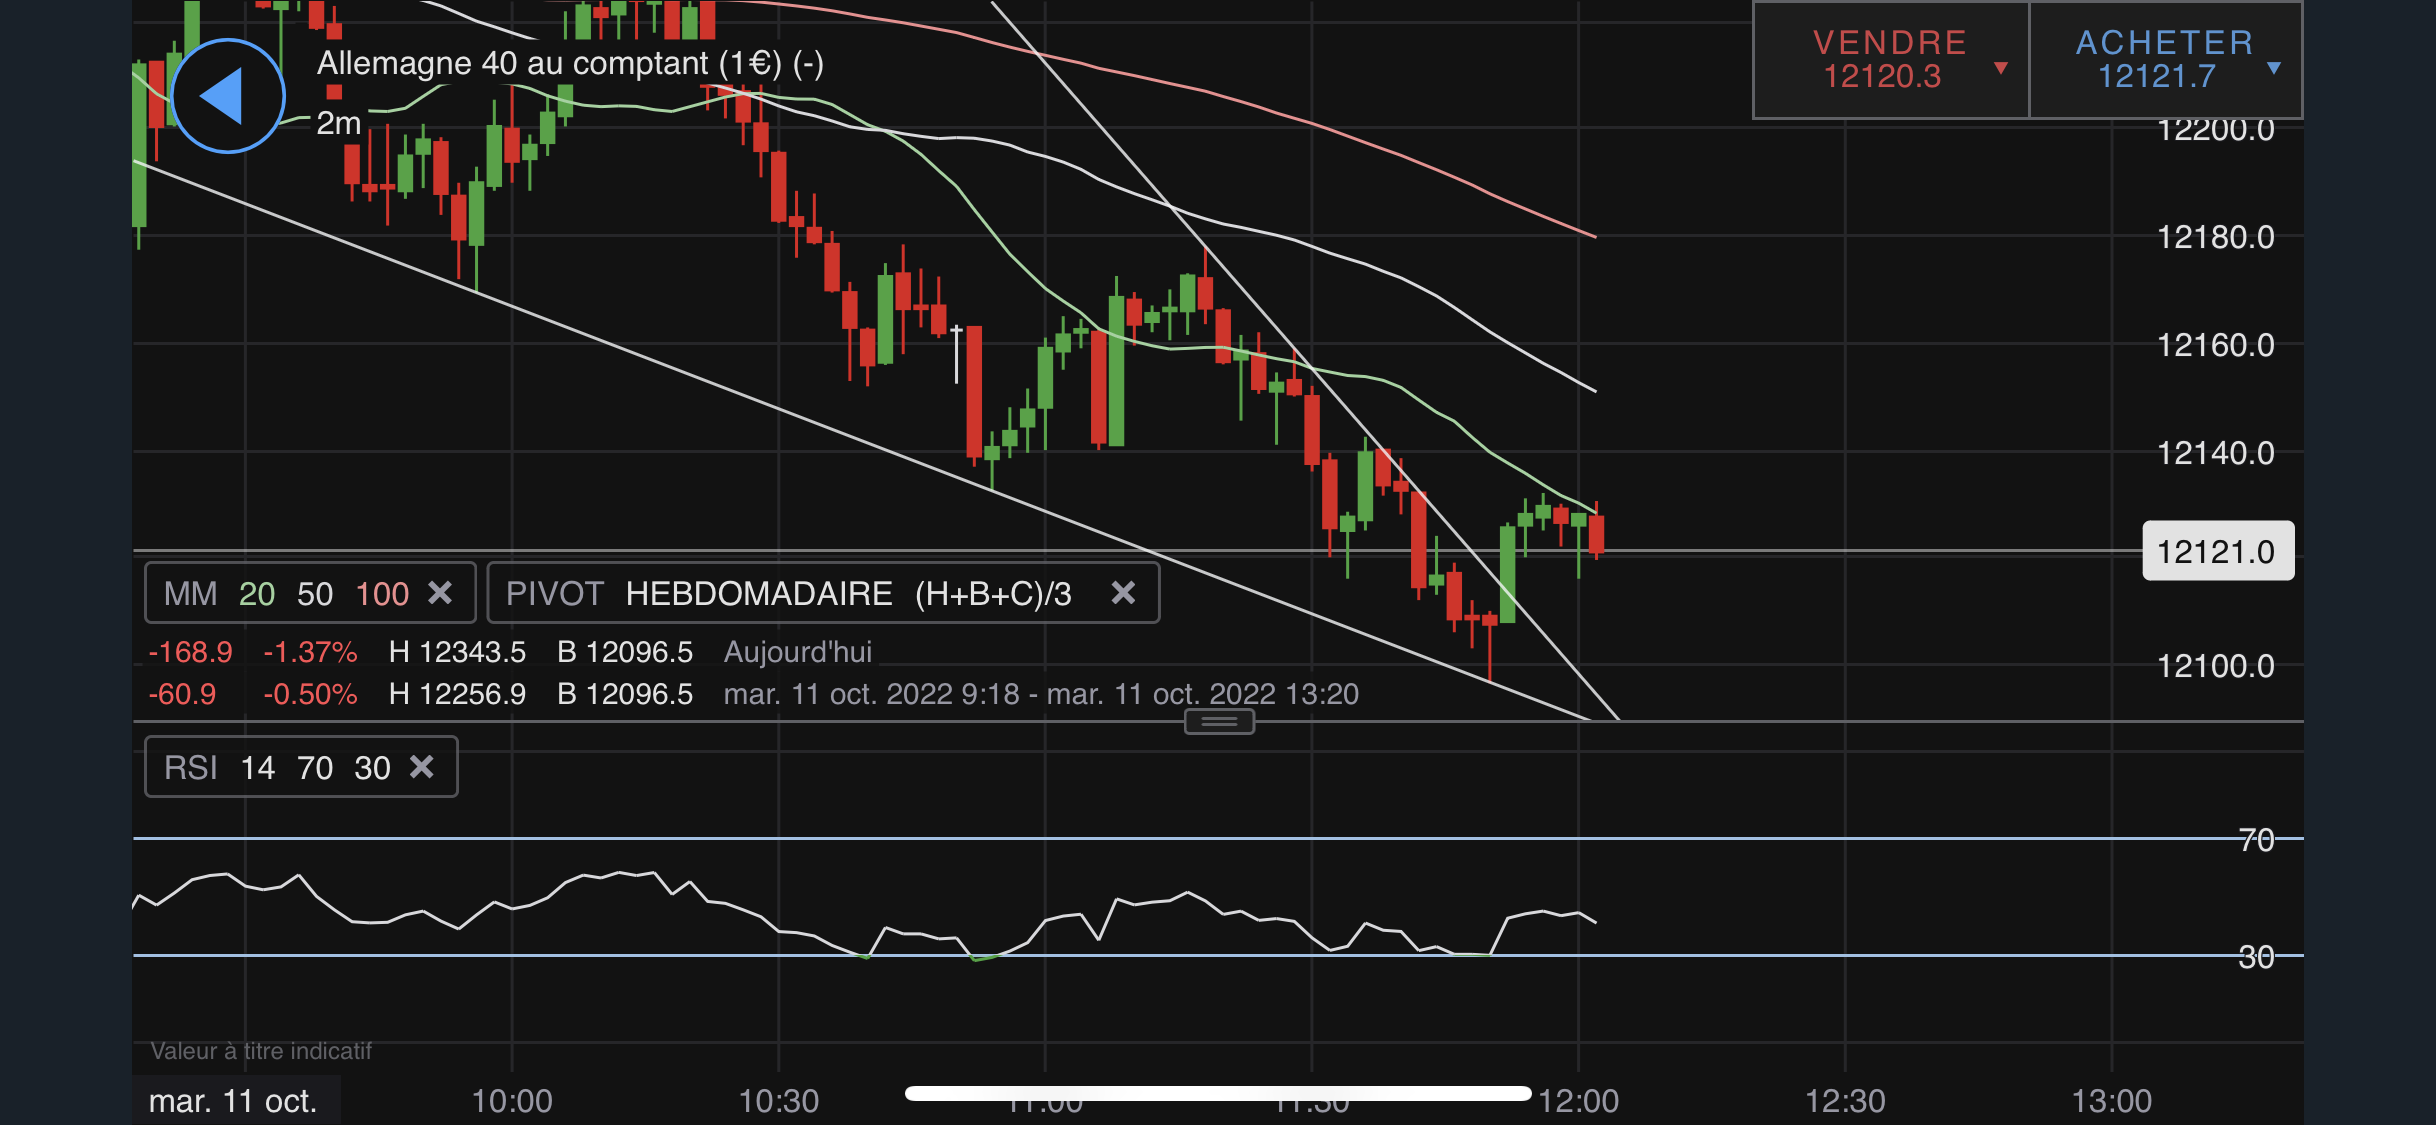Remove the MM moving average indicator
This screenshot has width=2436, height=1125.
[x=440, y=593]
